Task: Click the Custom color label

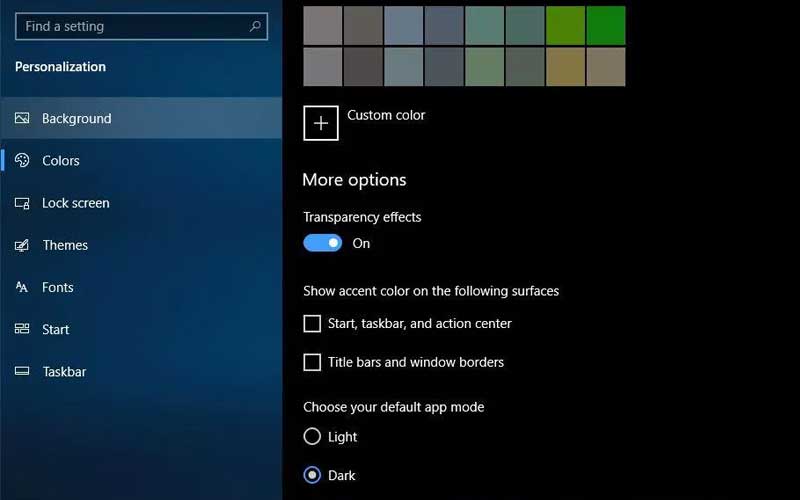Action: [x=386, y=115]
